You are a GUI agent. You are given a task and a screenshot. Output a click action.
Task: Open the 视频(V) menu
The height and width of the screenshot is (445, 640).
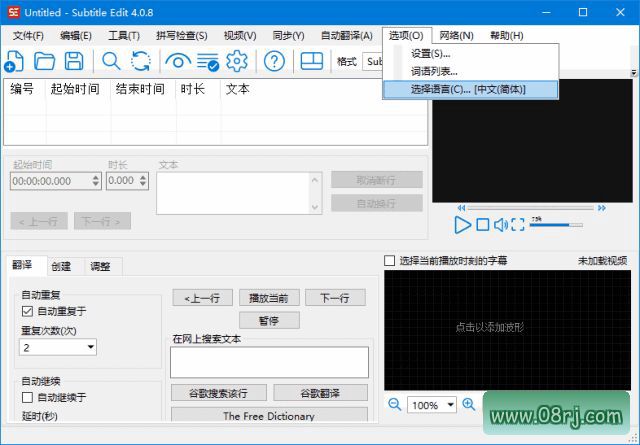pos(240,36)
